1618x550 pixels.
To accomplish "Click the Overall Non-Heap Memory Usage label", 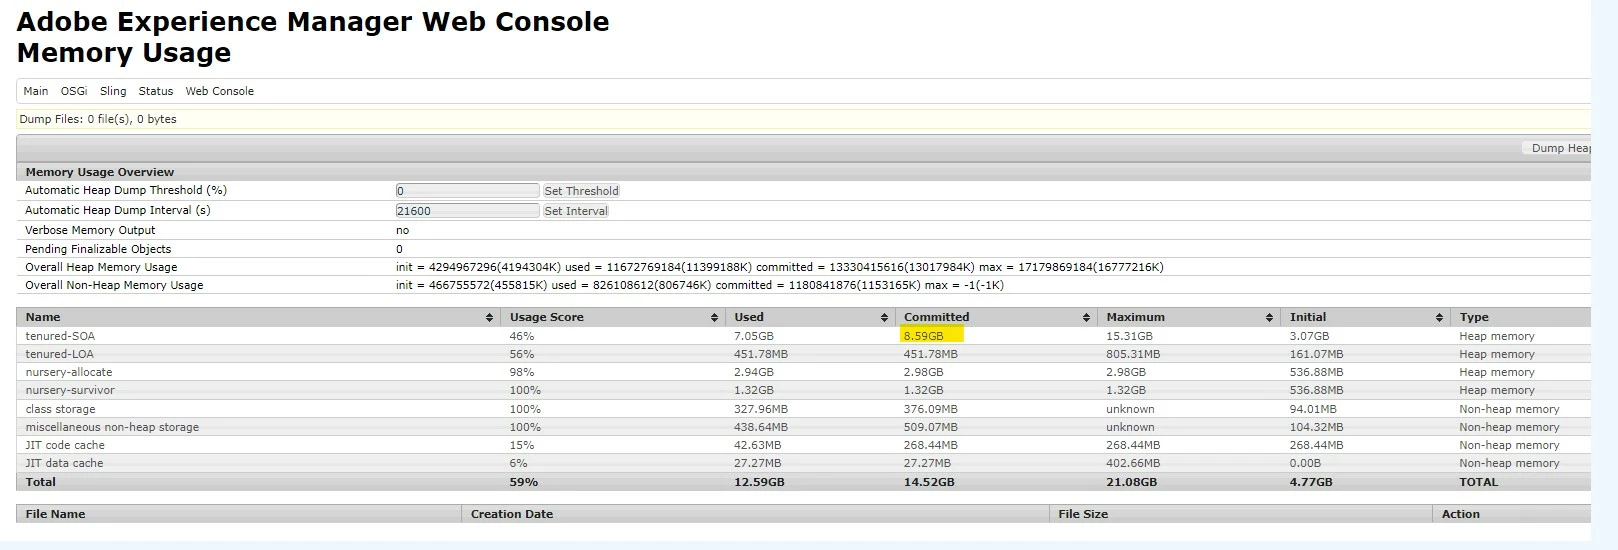I will coord(114,285).
